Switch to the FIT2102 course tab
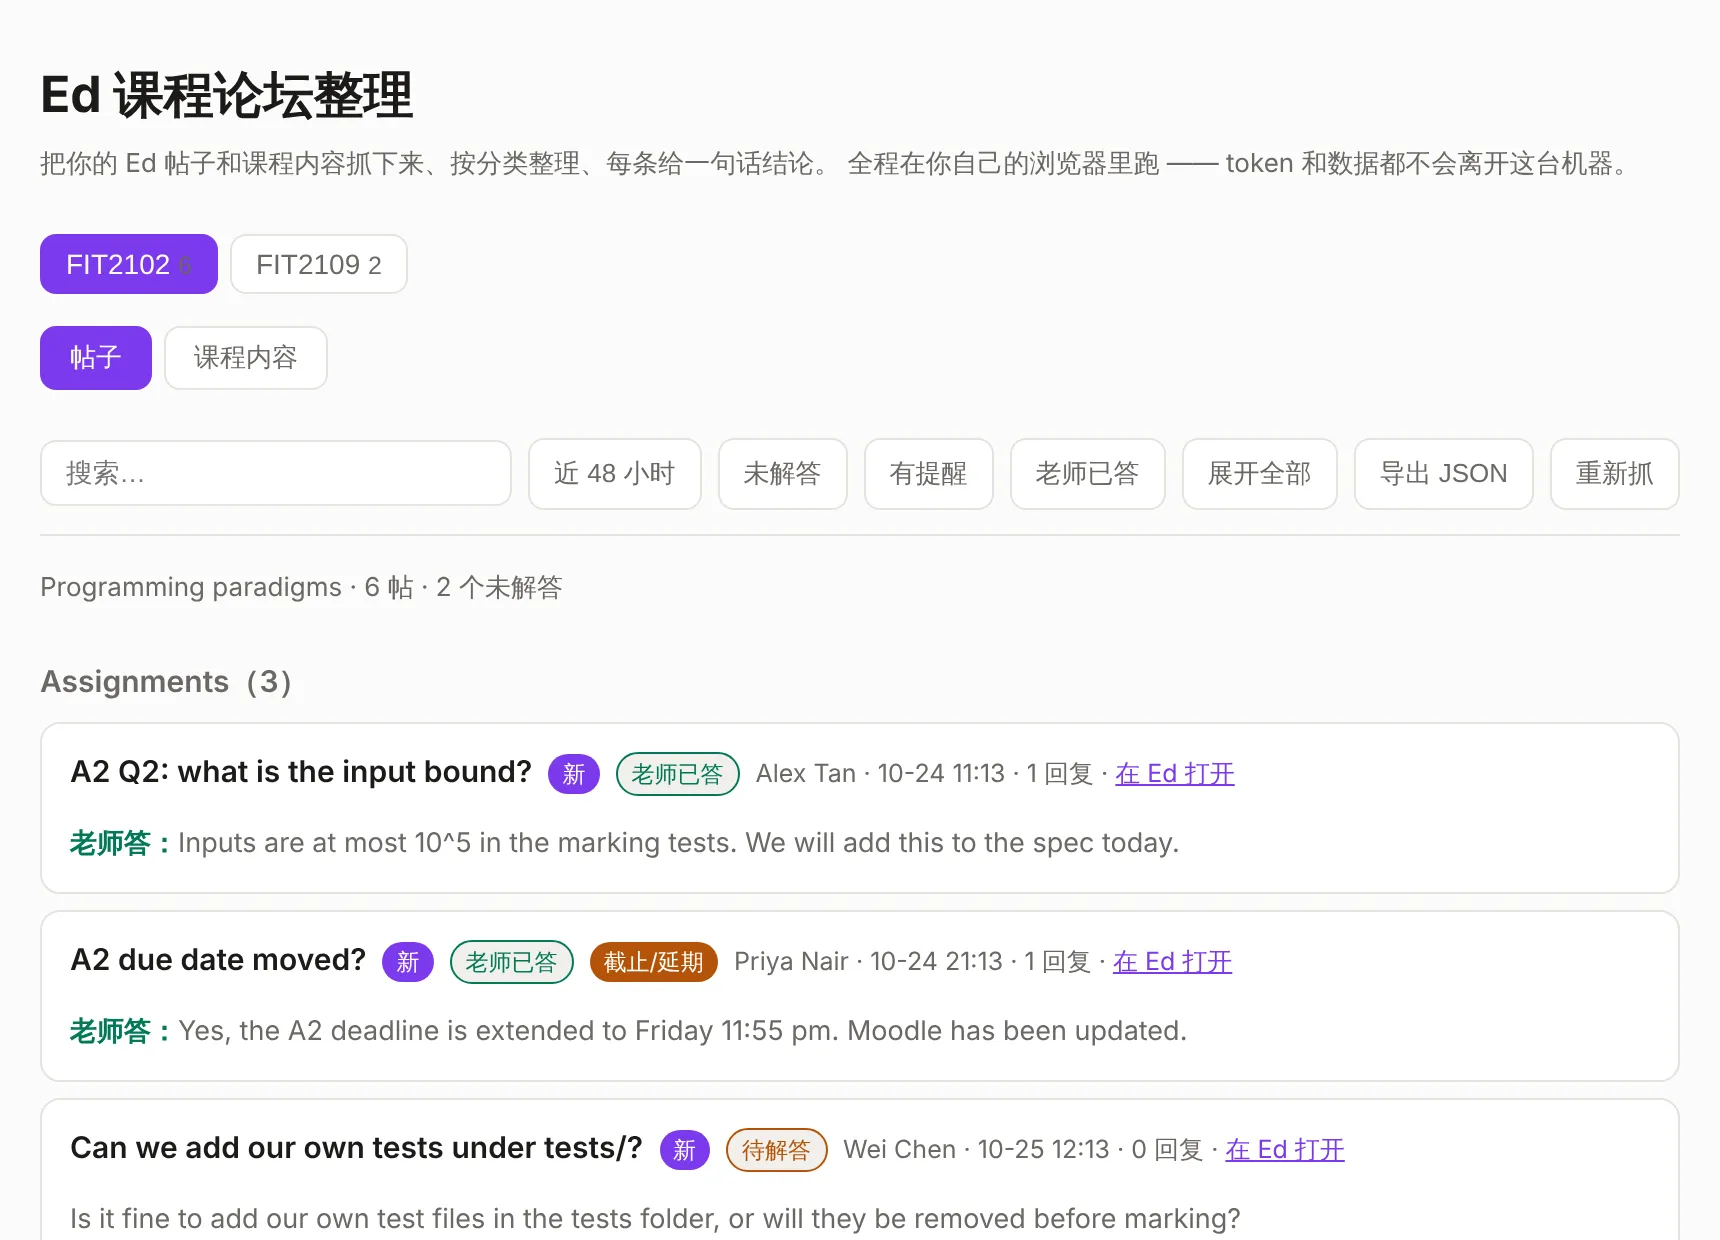This screenshot has width=1720, height=1240. 129,264
